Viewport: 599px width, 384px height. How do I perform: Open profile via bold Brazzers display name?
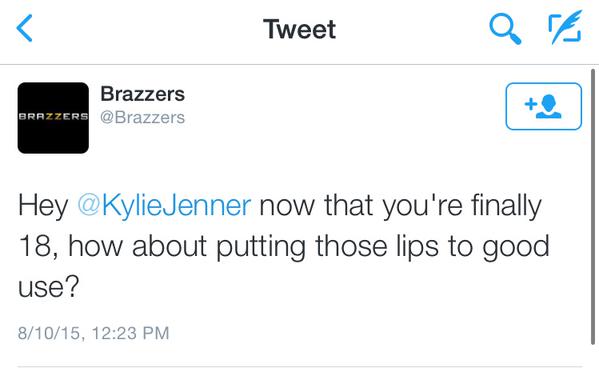click(142, 94)
